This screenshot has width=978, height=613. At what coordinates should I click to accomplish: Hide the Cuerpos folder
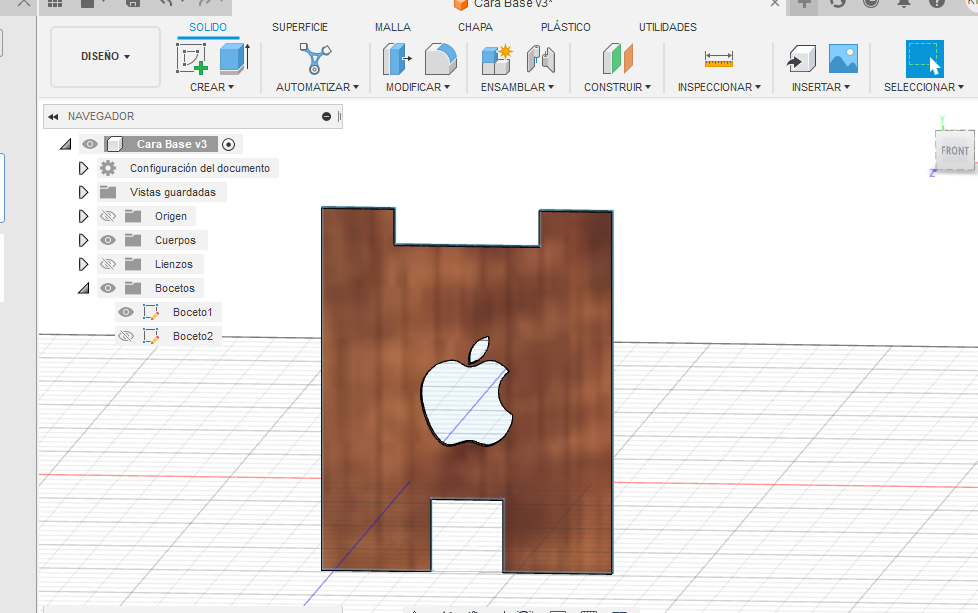tap(108, 240)
